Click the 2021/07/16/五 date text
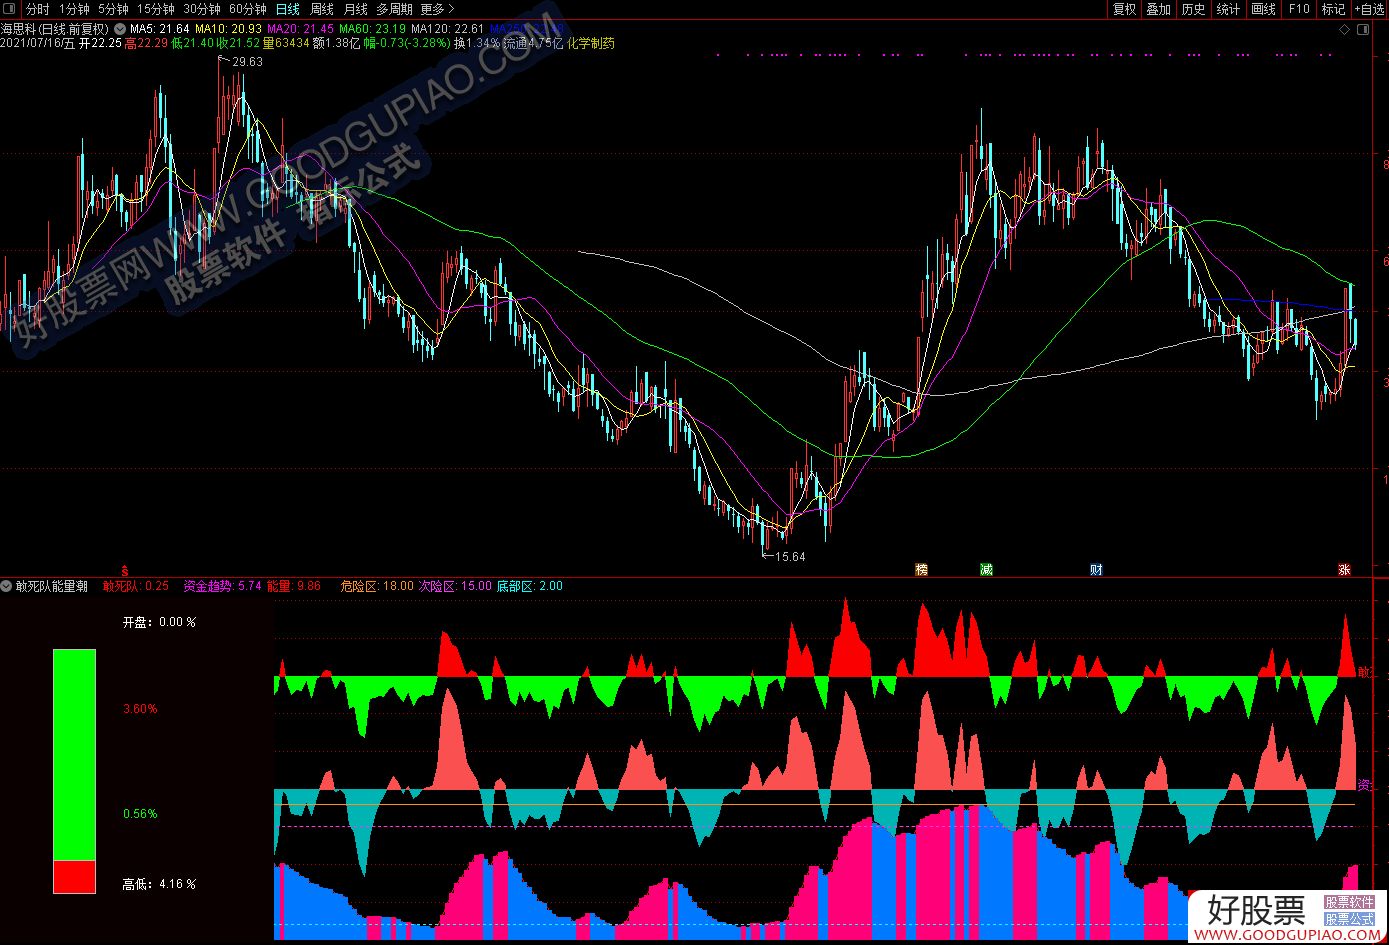The width and height of the screenshot is (1389, 945). coord(38,43)
